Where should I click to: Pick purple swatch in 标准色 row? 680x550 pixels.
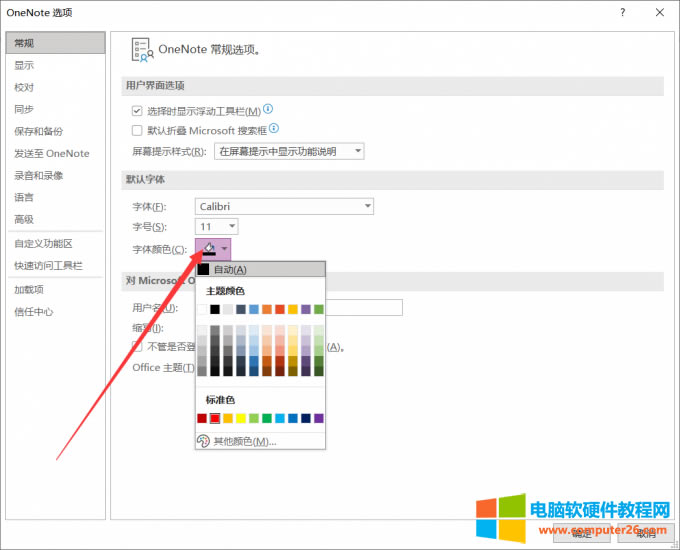click(318, 418)
